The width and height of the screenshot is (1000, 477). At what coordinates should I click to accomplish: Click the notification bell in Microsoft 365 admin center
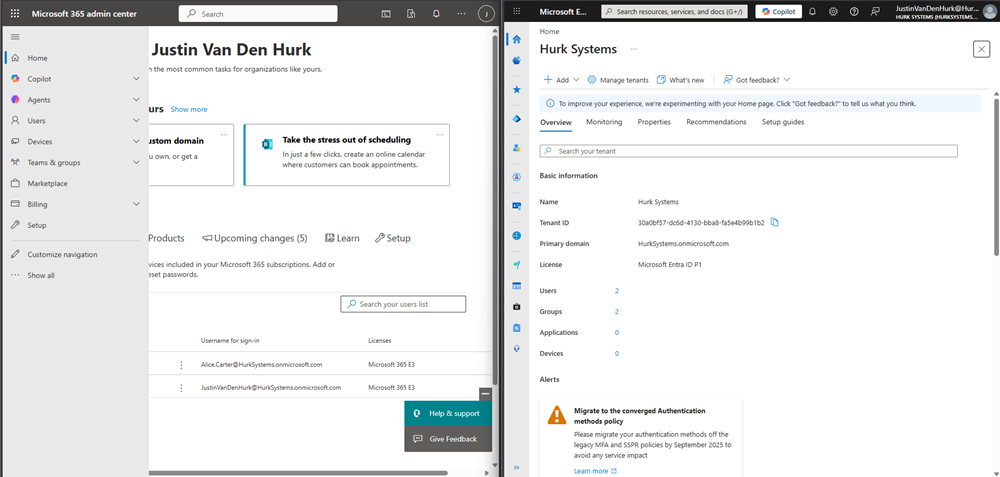(x=436, y=13)
